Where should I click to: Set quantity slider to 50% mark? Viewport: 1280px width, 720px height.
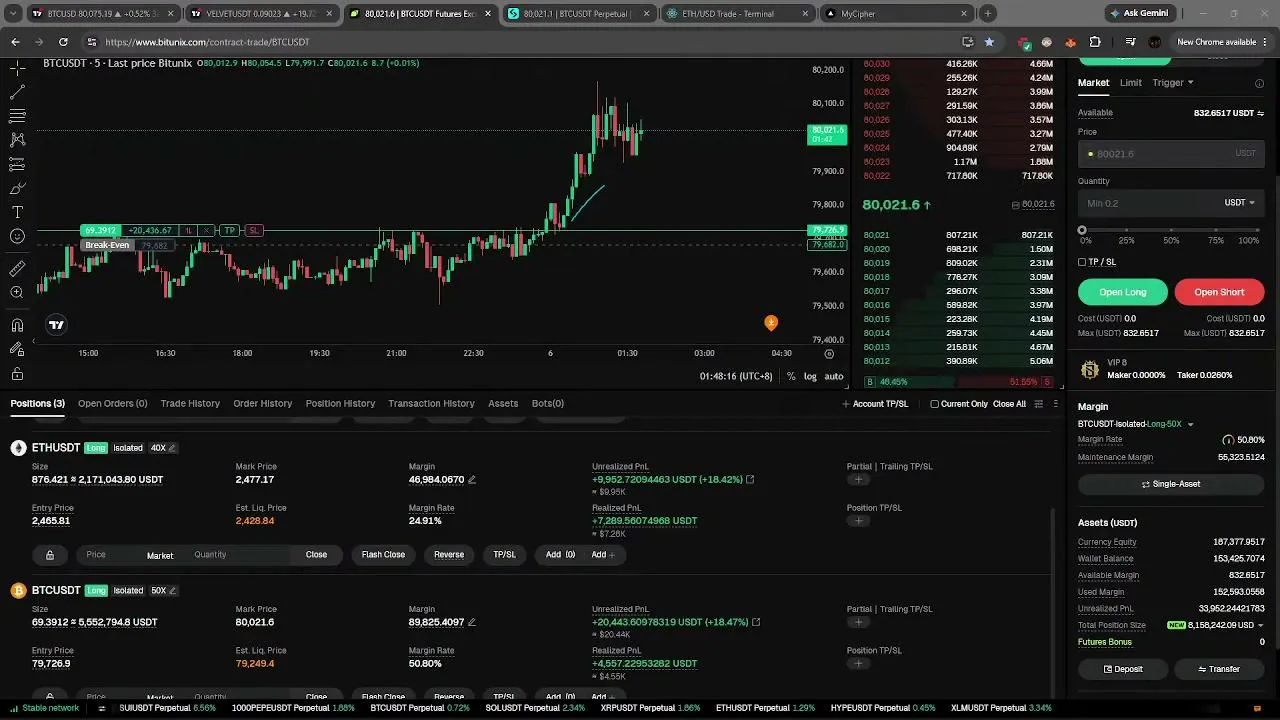click(x=1171, y=230)
